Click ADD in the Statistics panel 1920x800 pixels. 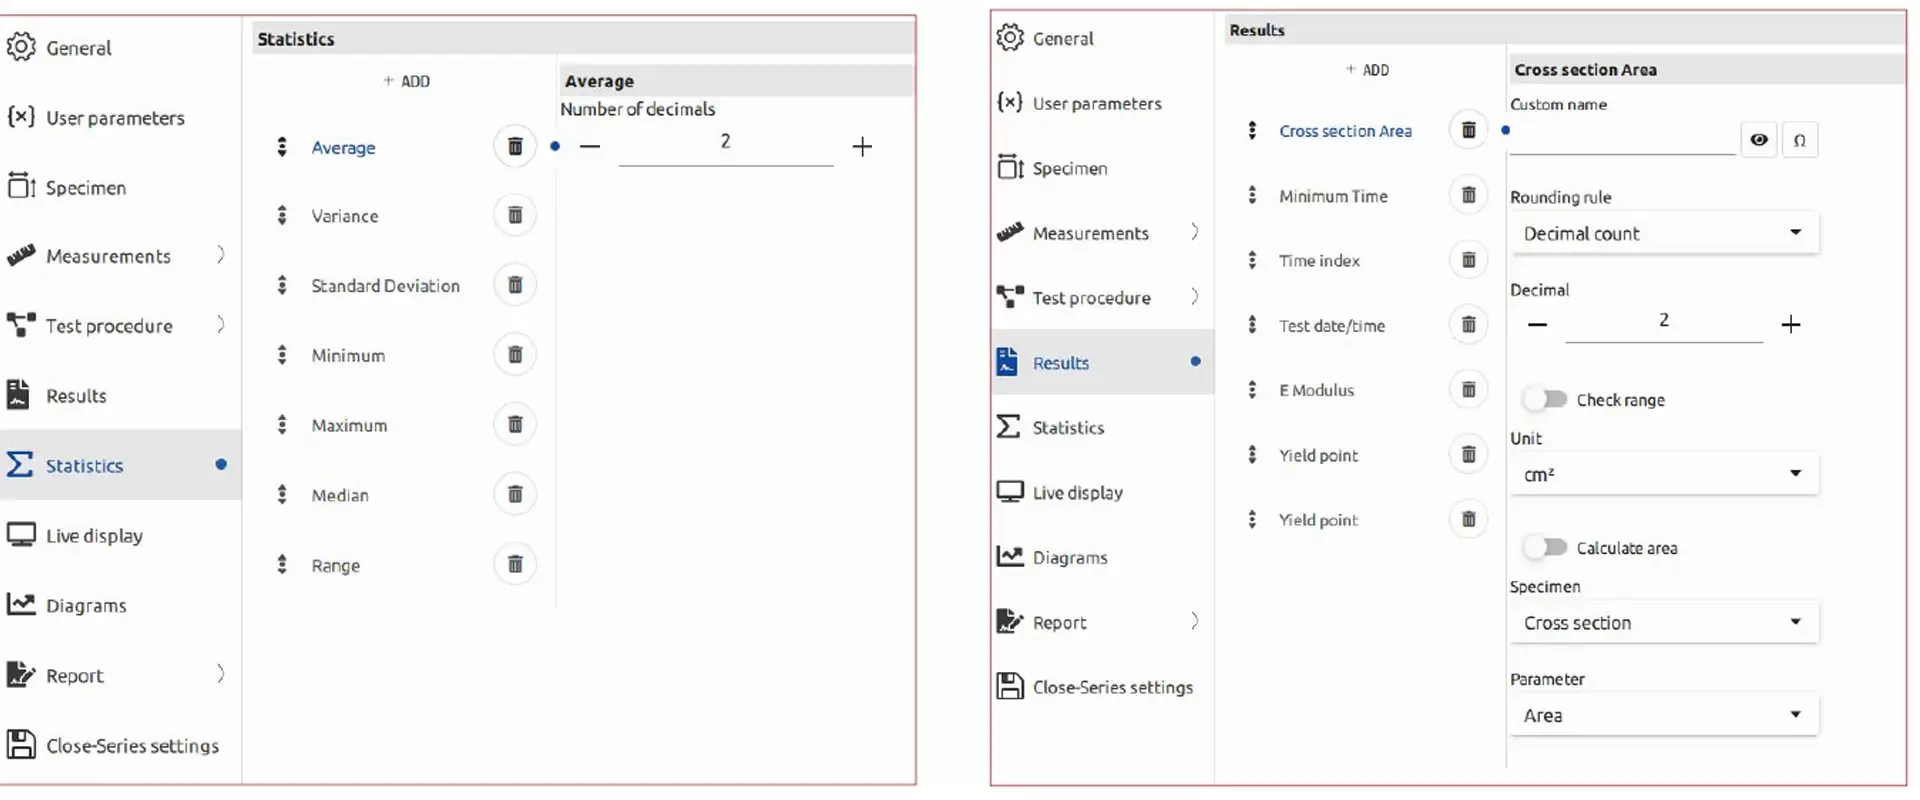pos(406,81)
